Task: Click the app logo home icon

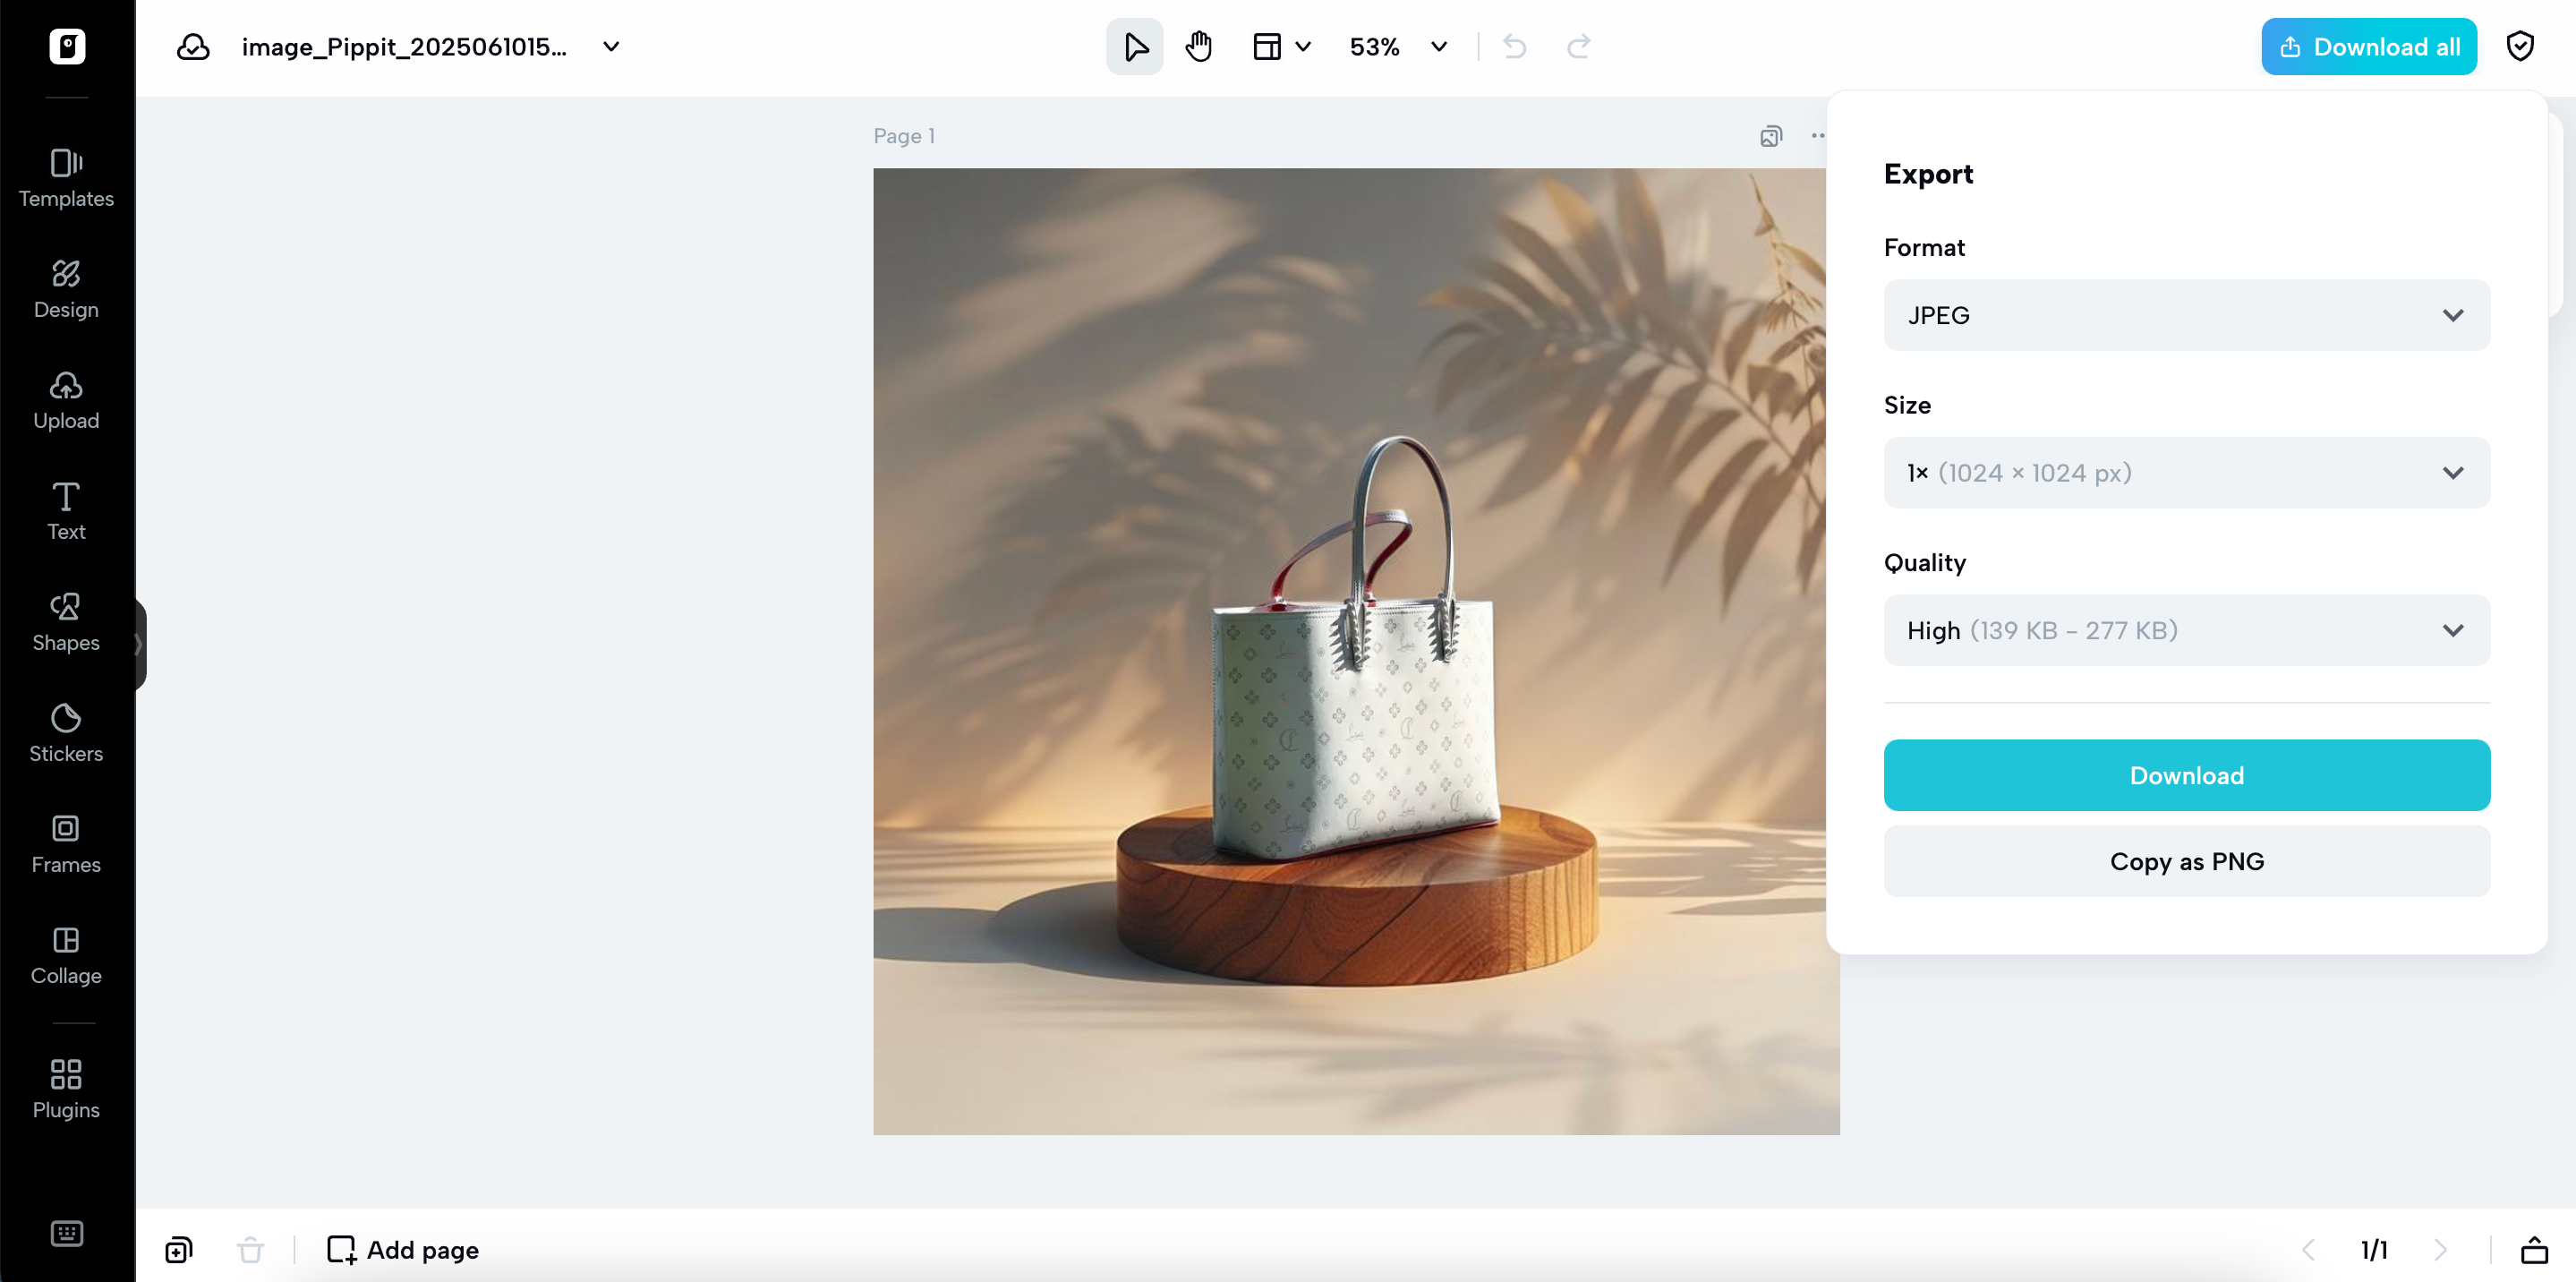Action: tap(67, 46)
